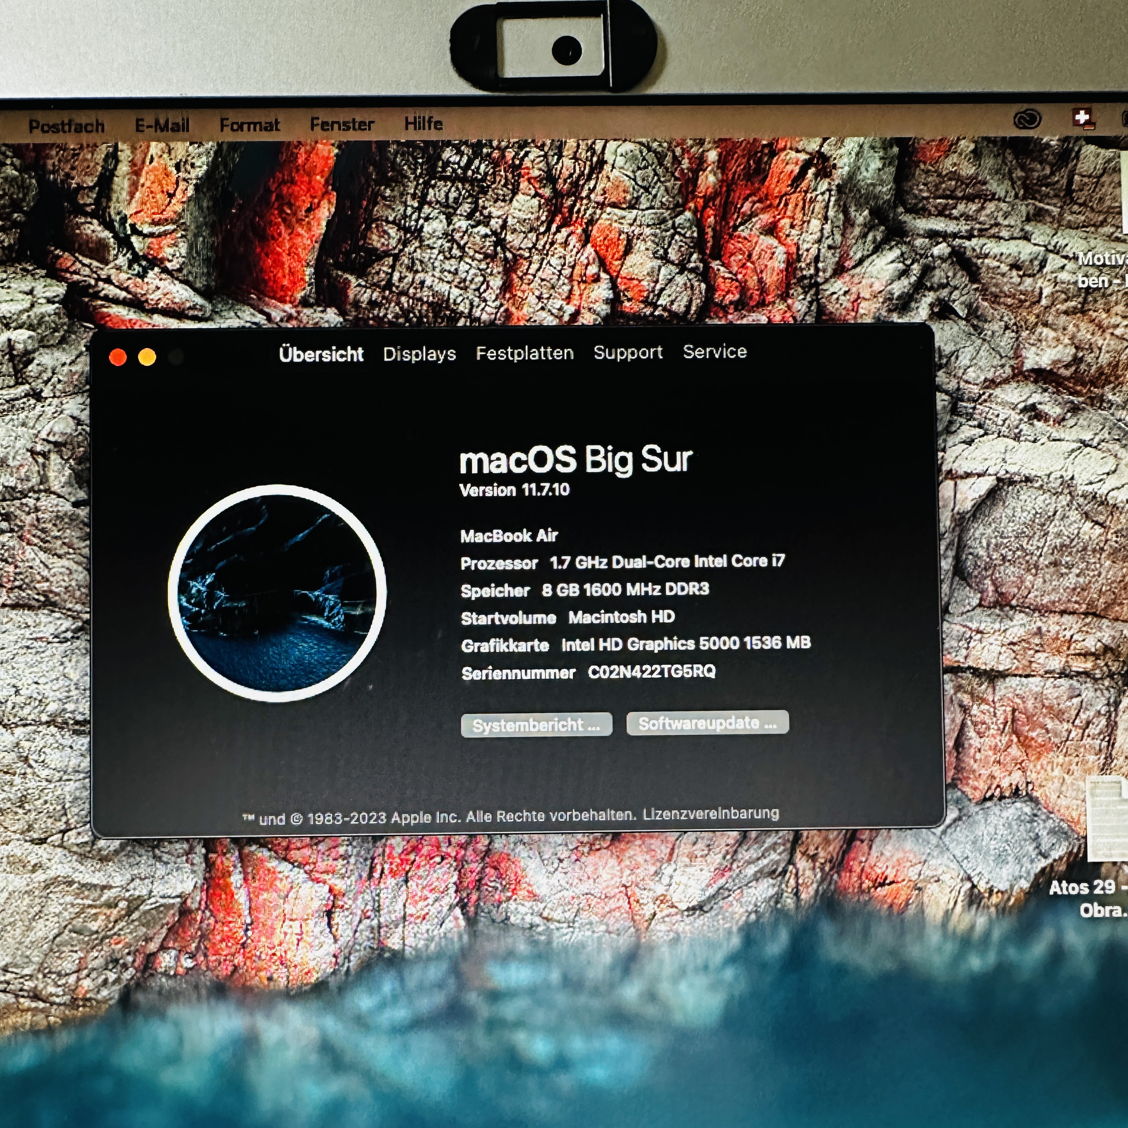Image resolution: width=1128 pixels, height=1128 pixels.
Task: Select the Übersicht tab
Action: click(321, 354)
